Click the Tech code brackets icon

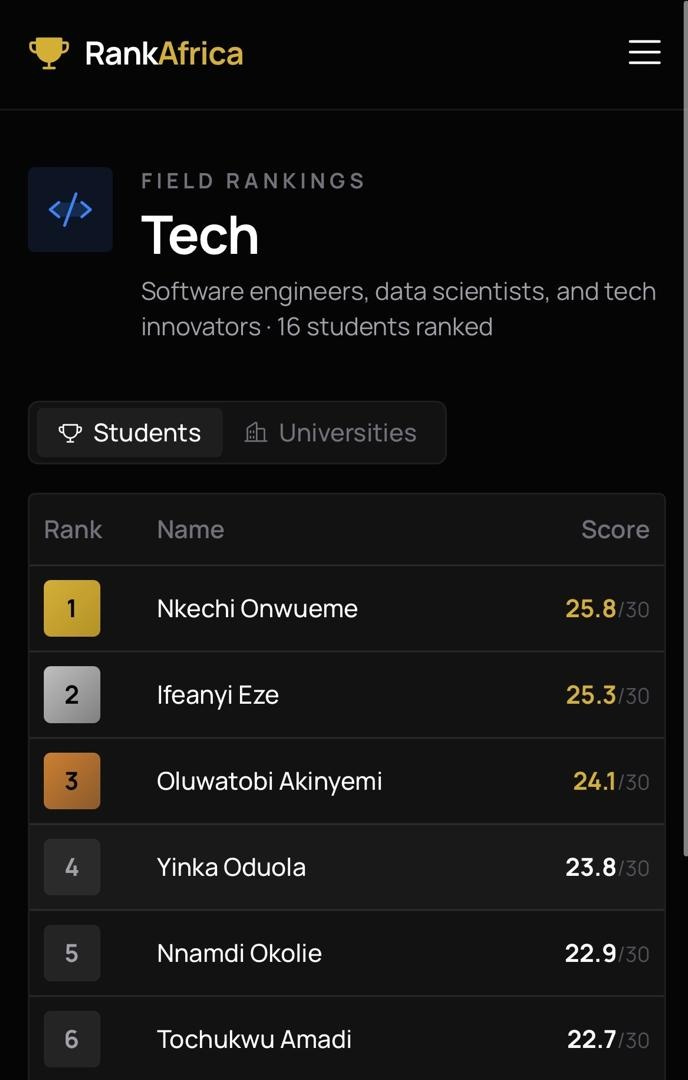point(70,209)
